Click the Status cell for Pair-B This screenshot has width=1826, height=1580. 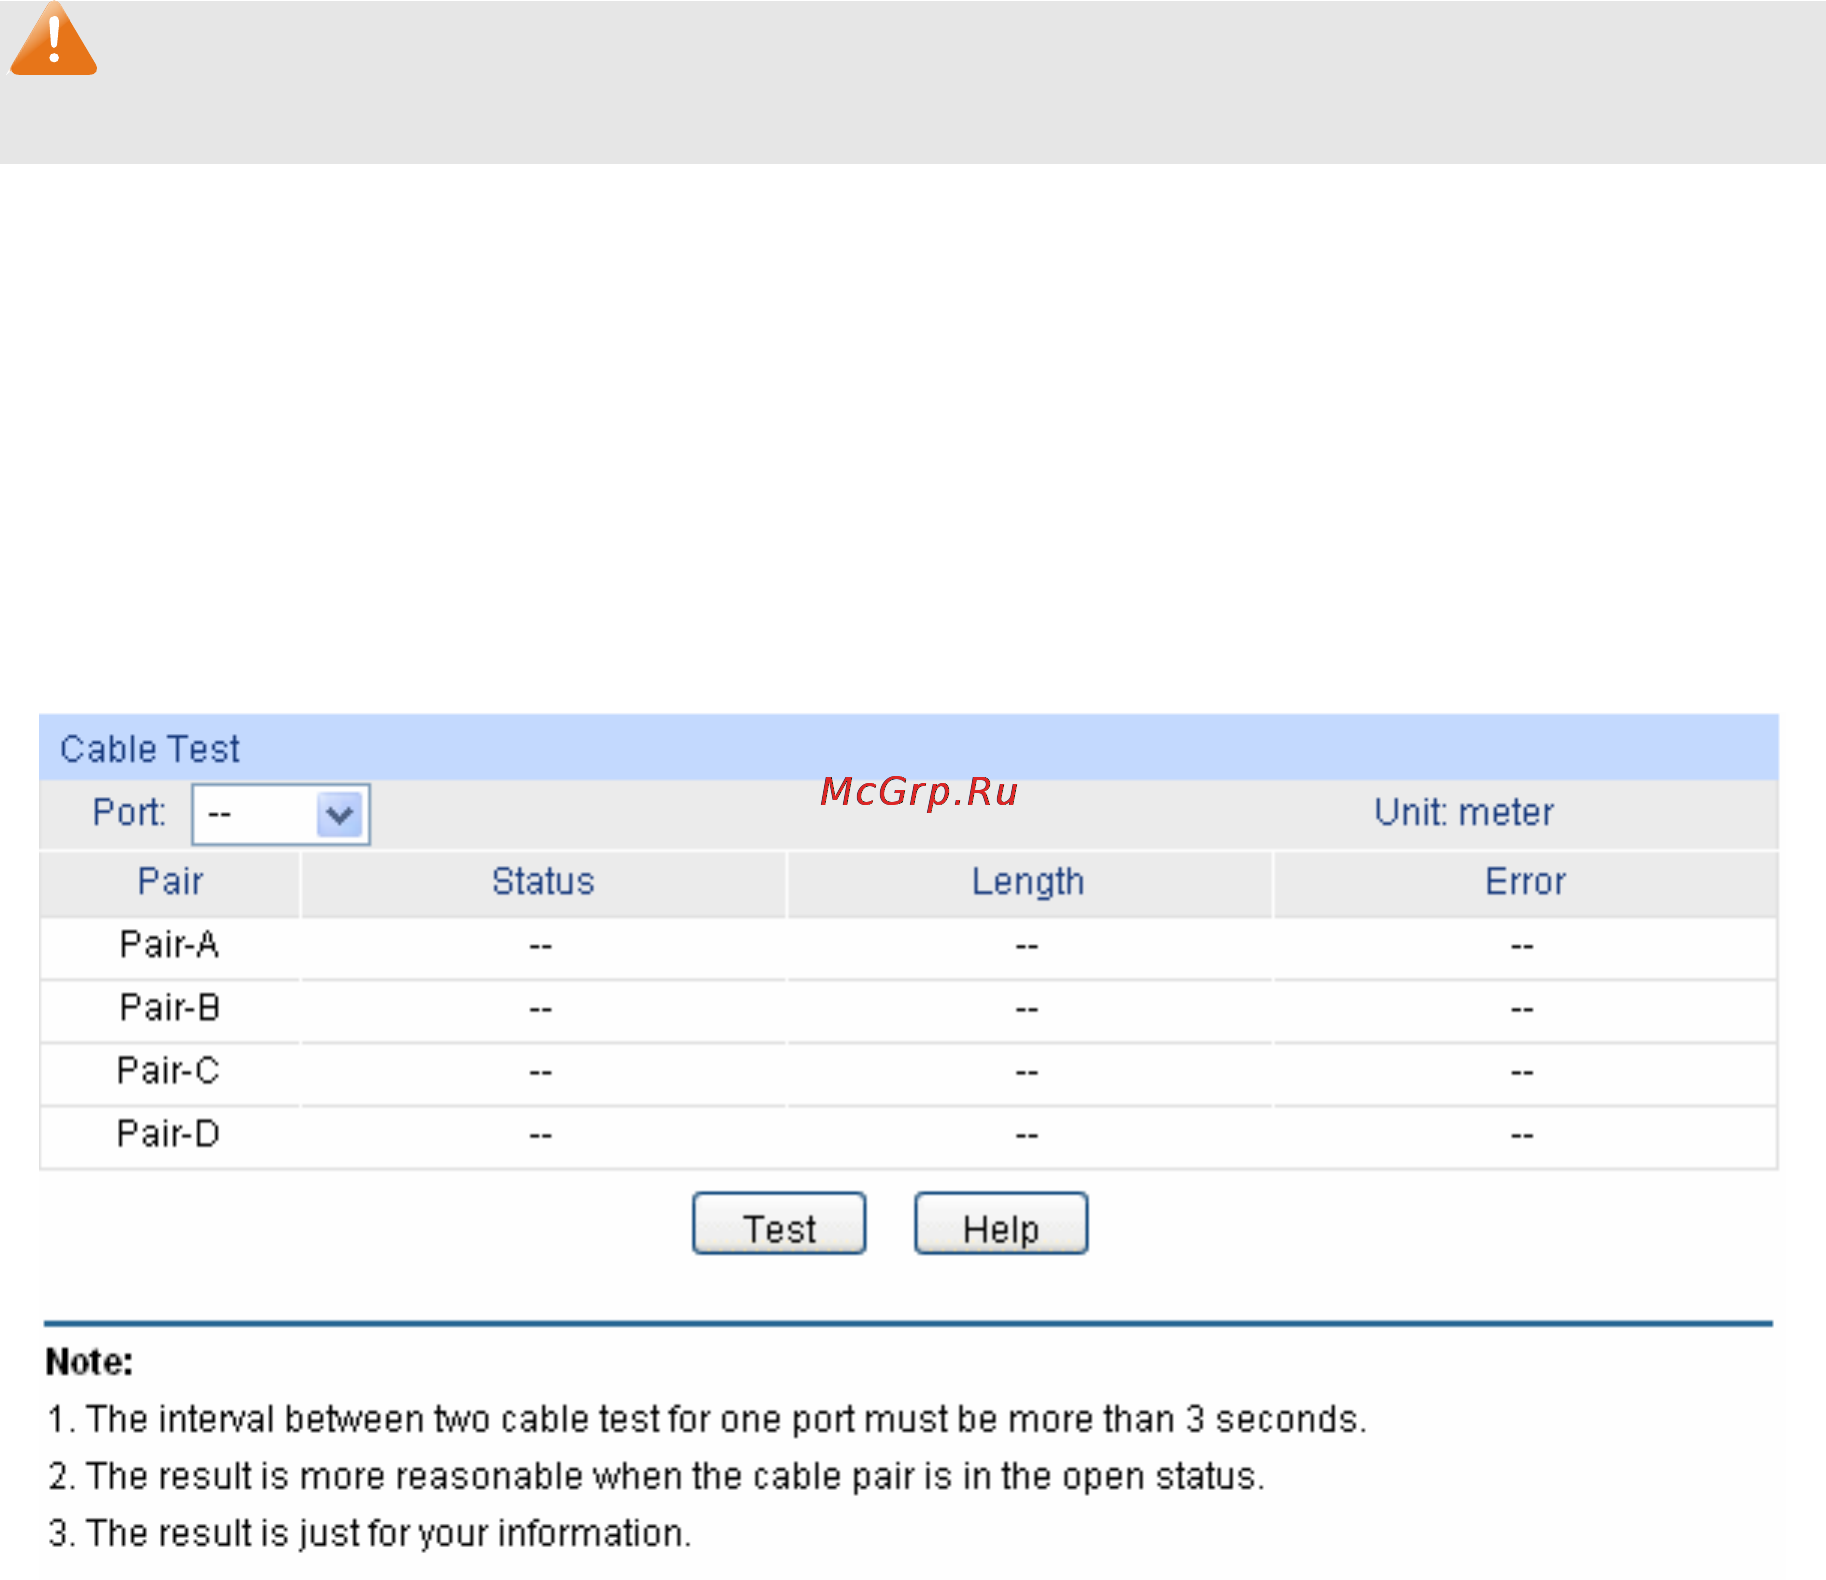click(542, 1010)
